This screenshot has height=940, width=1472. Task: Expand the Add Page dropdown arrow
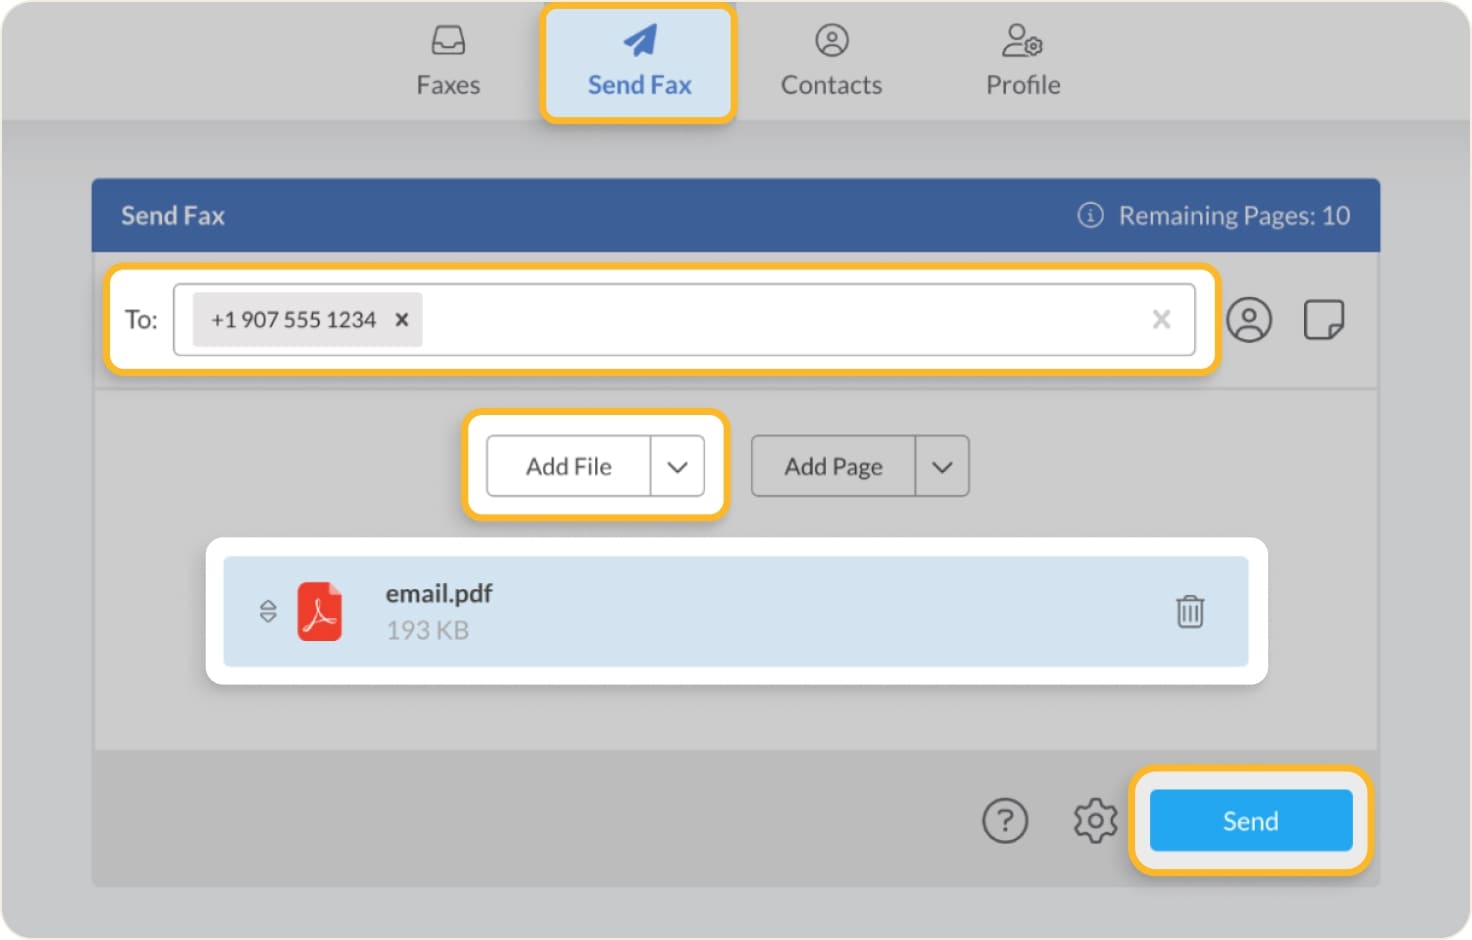click(941, 466)
